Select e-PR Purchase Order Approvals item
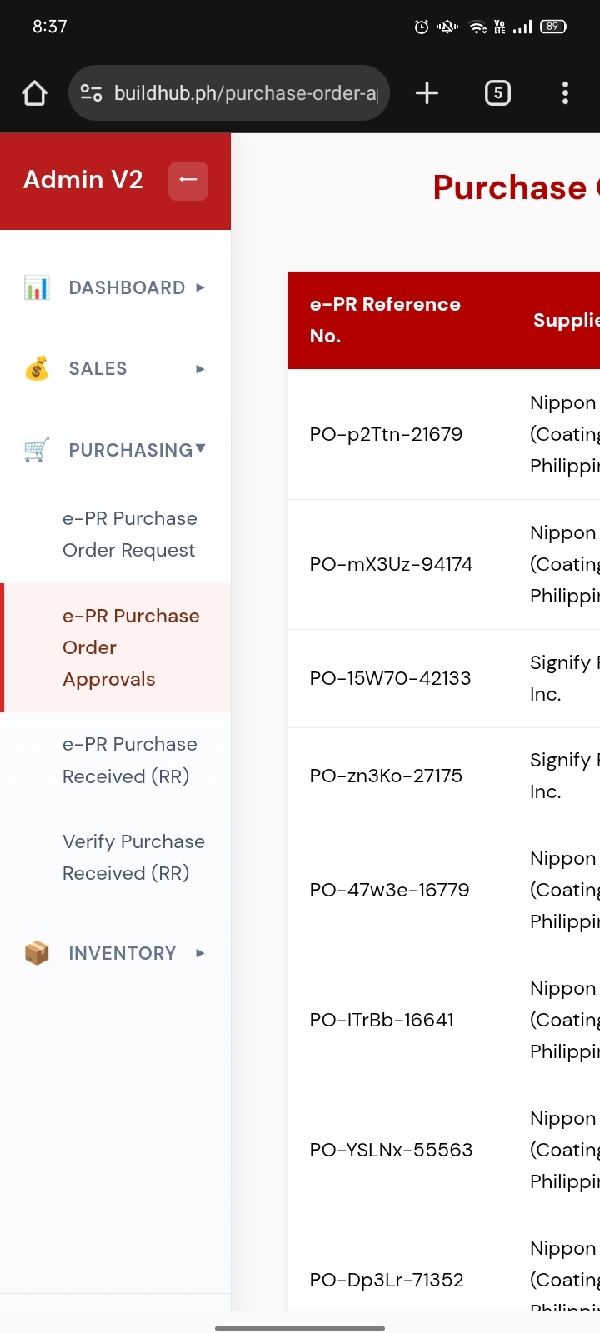This screenshot has height=1333, width=600. click(129, 647)
